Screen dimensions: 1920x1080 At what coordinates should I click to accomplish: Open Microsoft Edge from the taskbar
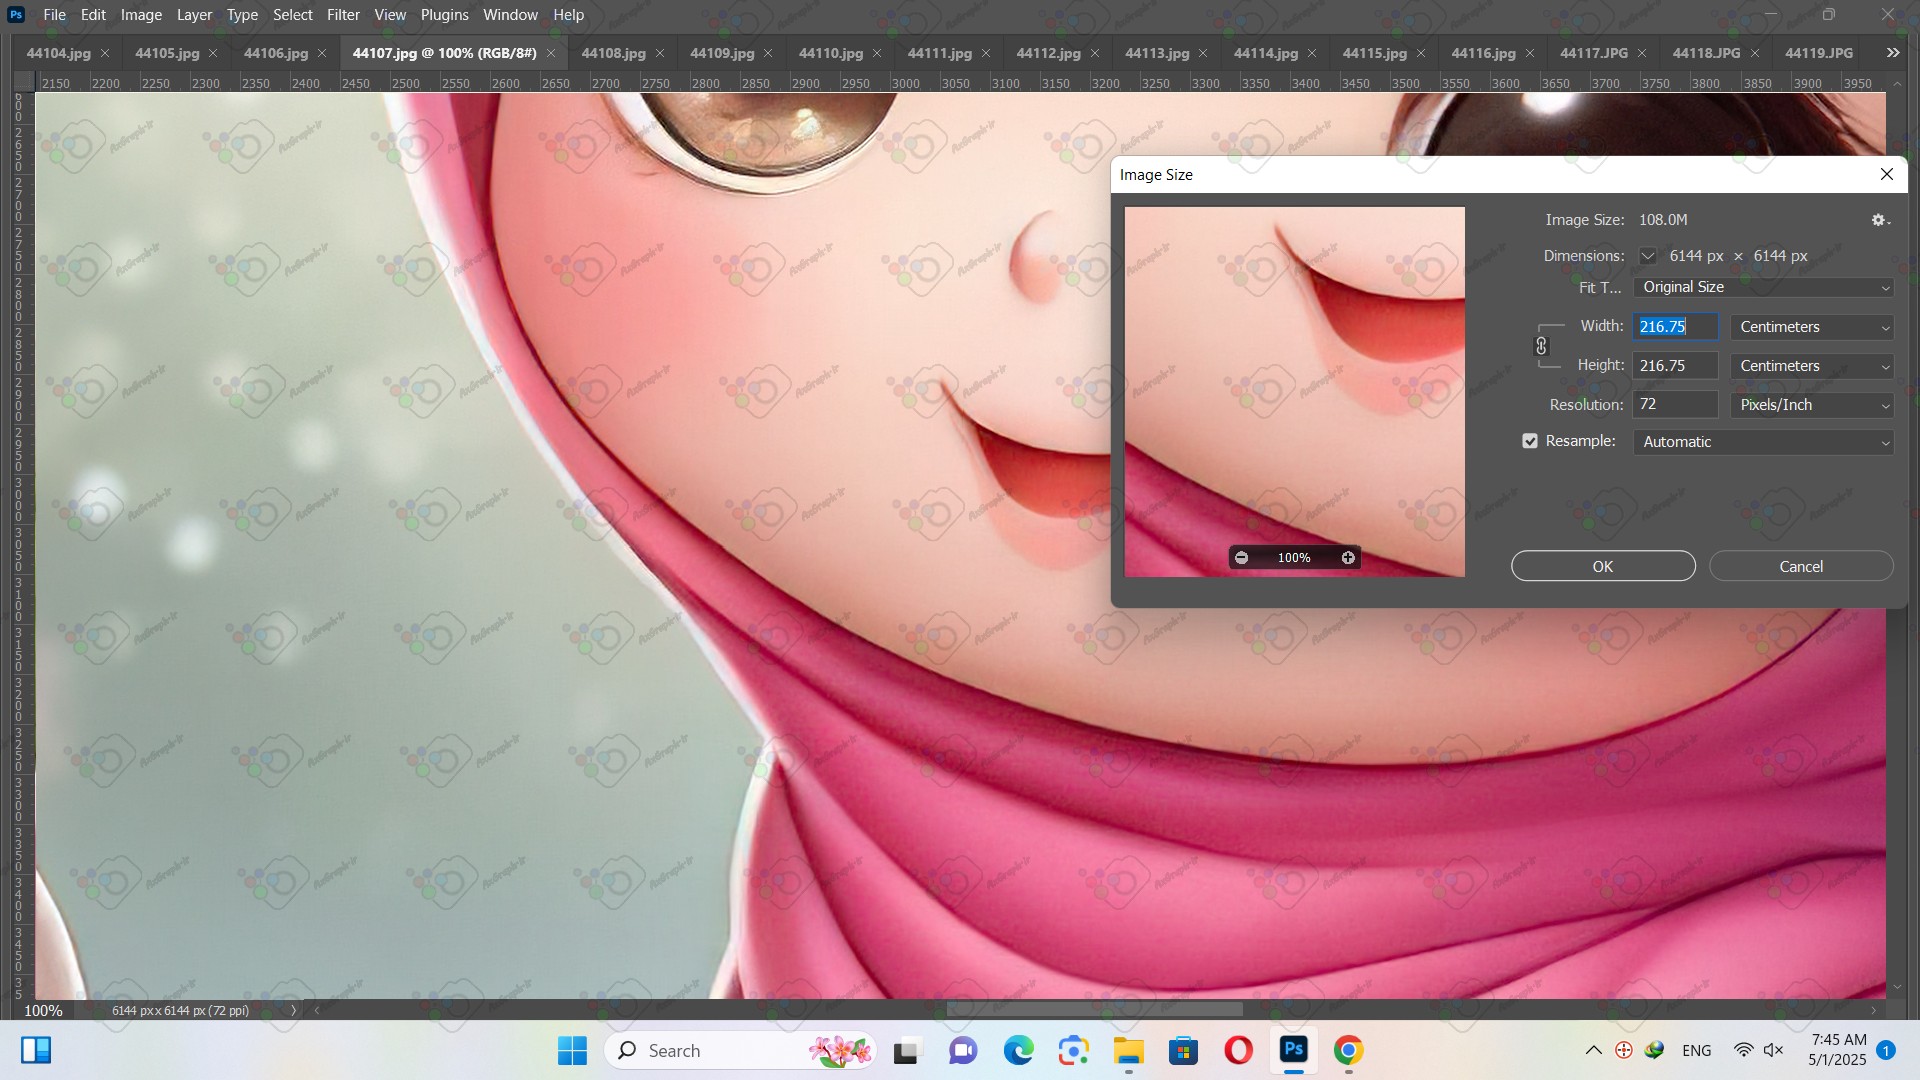(1019, 1050)
